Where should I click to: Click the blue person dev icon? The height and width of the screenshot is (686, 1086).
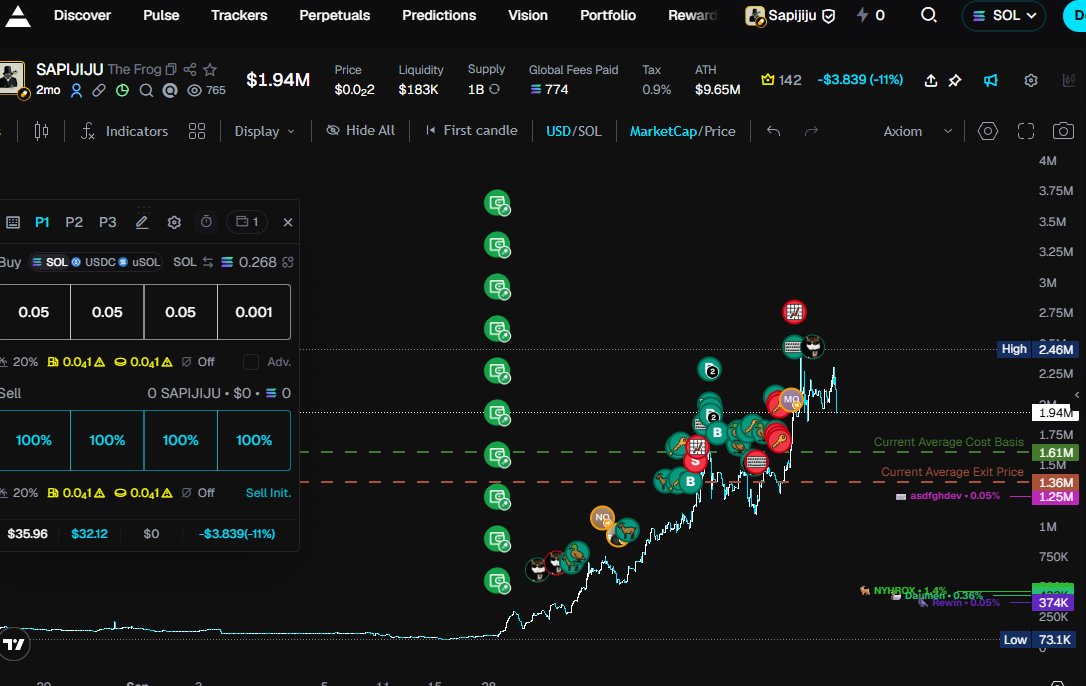tap(77, 90)
